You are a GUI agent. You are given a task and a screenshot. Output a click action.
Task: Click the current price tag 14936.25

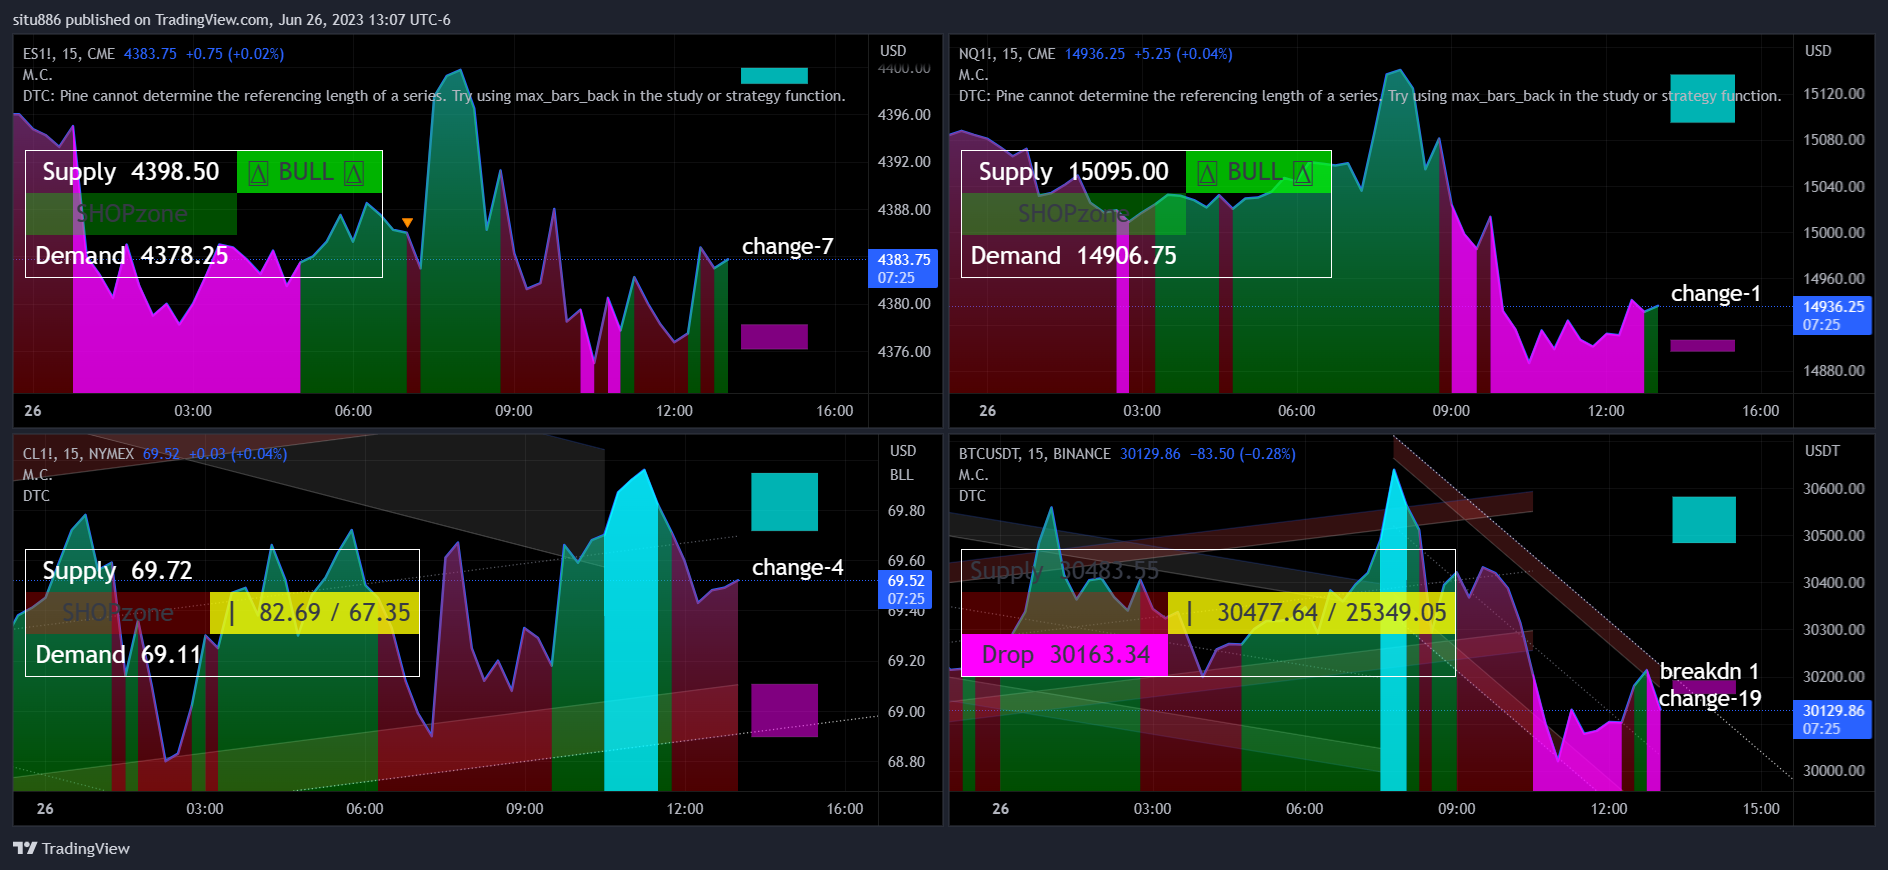coord(1833,315)
